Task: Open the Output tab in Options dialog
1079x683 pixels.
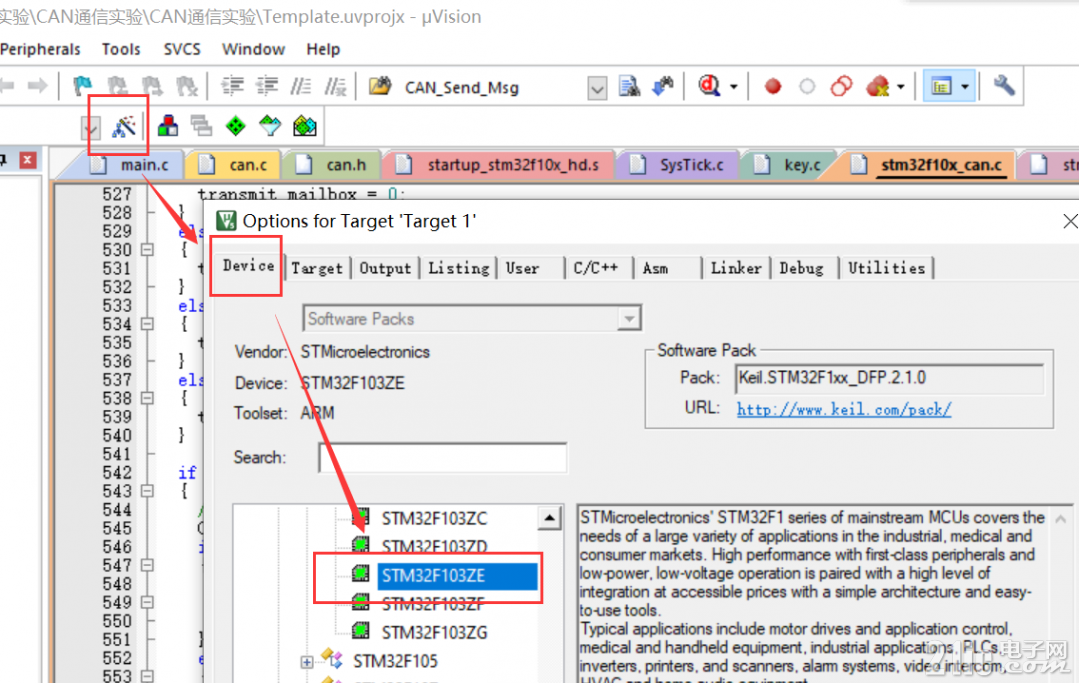Action: click(x=385, y=268)
